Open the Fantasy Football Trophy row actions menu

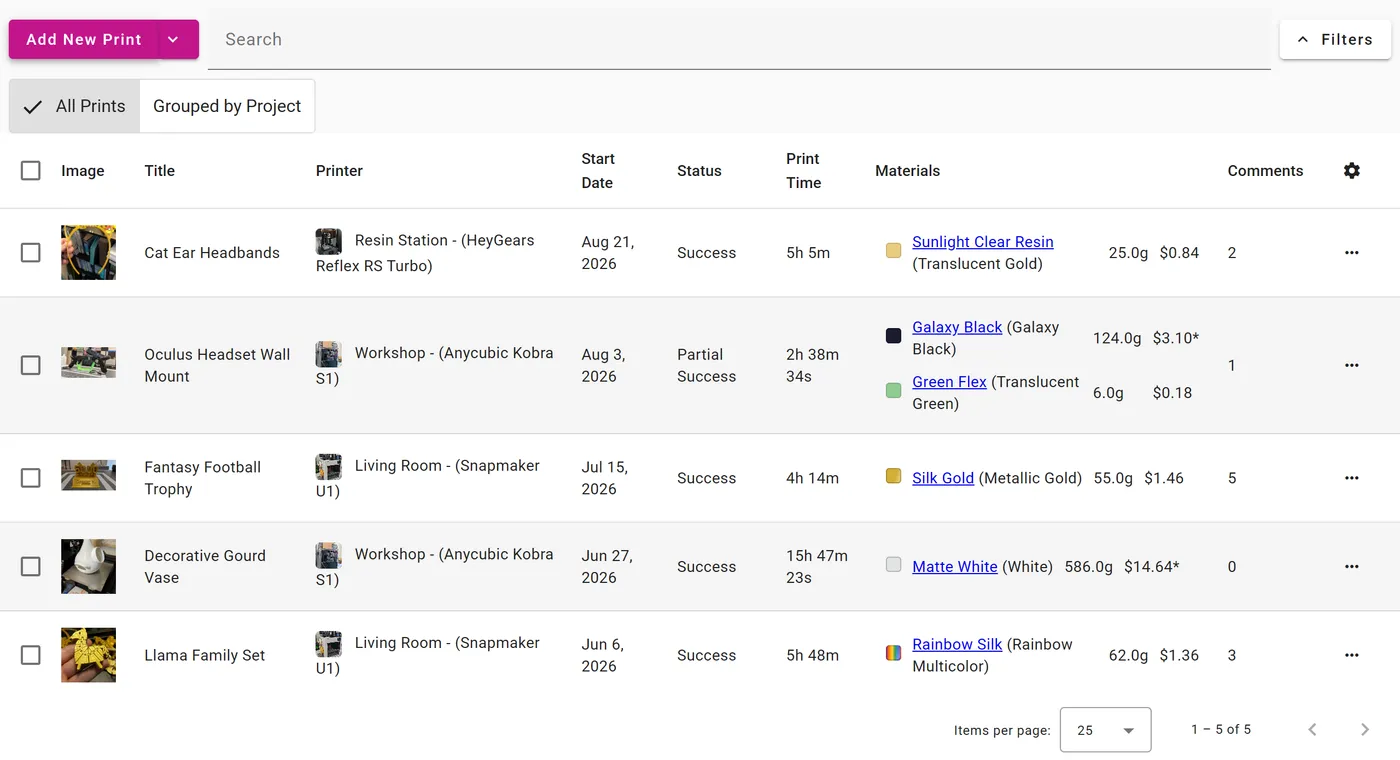tap(1352, 478)
